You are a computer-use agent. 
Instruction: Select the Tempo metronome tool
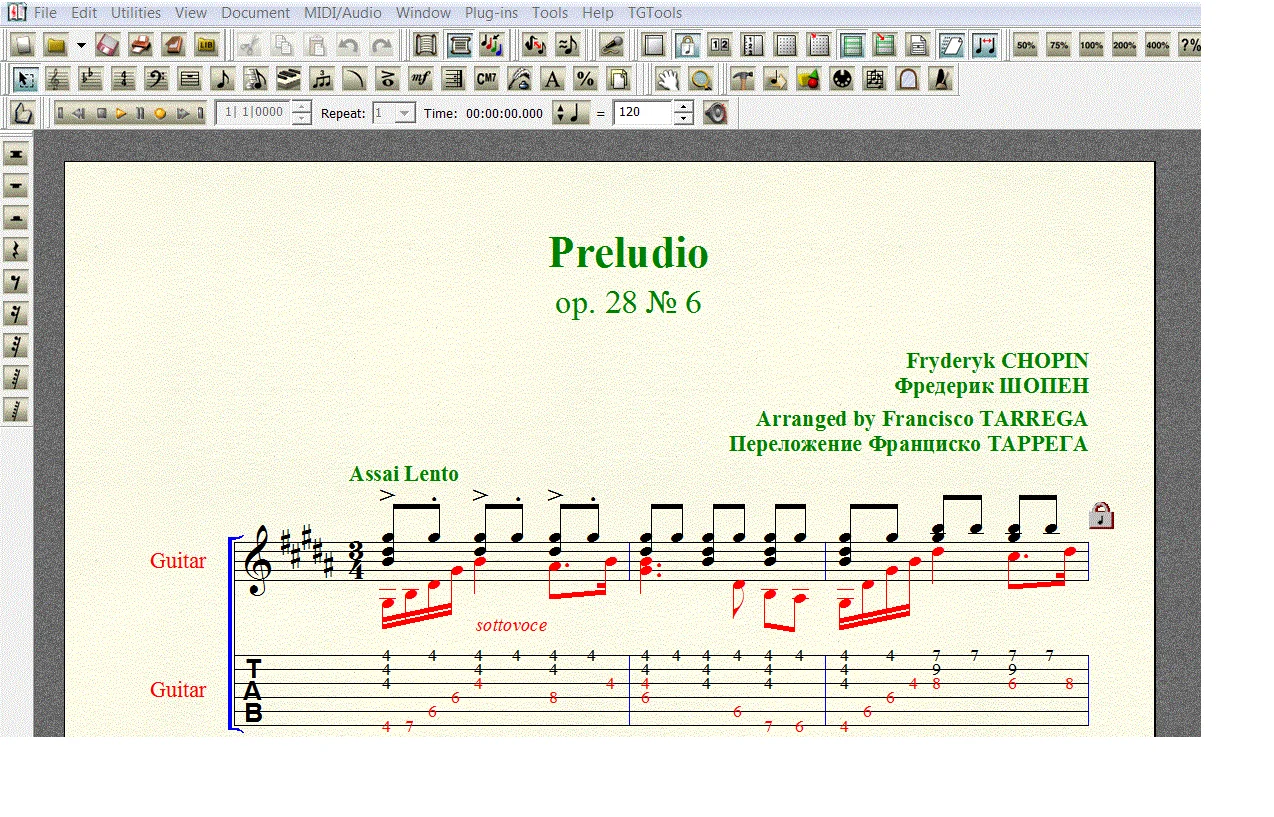pos(941,79)
